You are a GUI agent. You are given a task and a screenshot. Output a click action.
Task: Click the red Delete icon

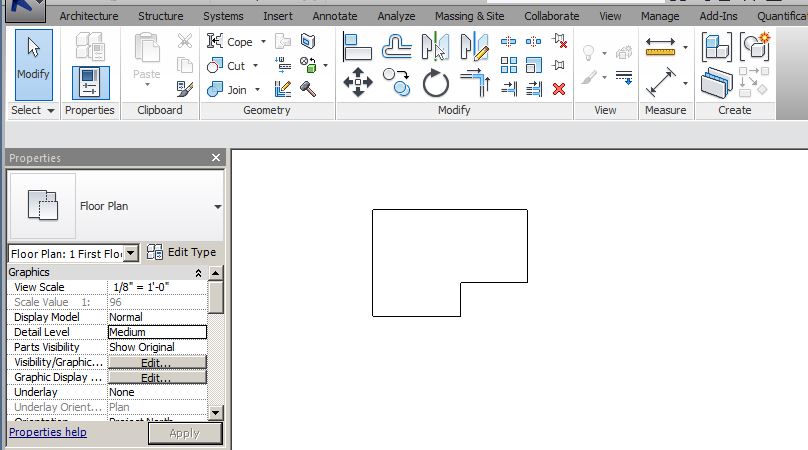click(559, 88)
